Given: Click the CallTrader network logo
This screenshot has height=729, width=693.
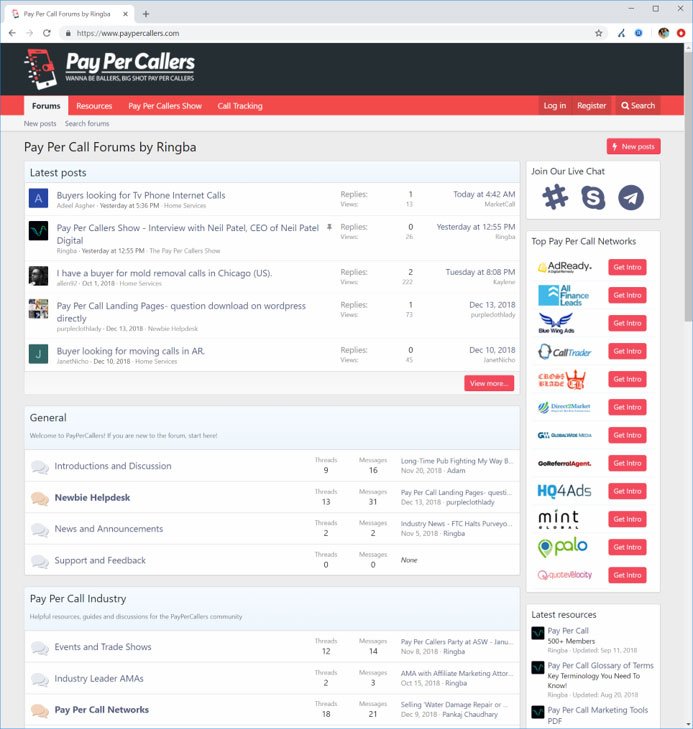Looking at the screenshot, I should point(564,351).
